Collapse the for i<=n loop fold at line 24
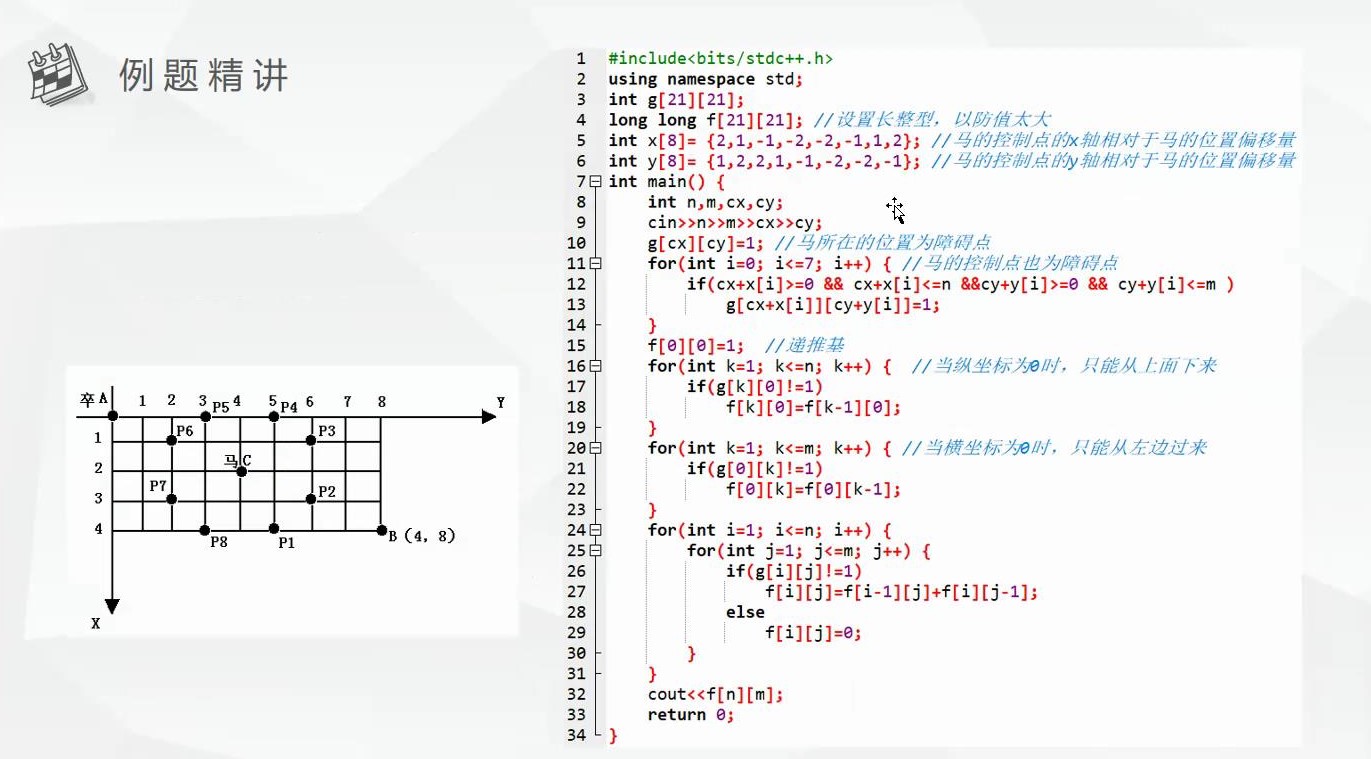Screen dimensions: 1371x759 click(x=596, y=530)
